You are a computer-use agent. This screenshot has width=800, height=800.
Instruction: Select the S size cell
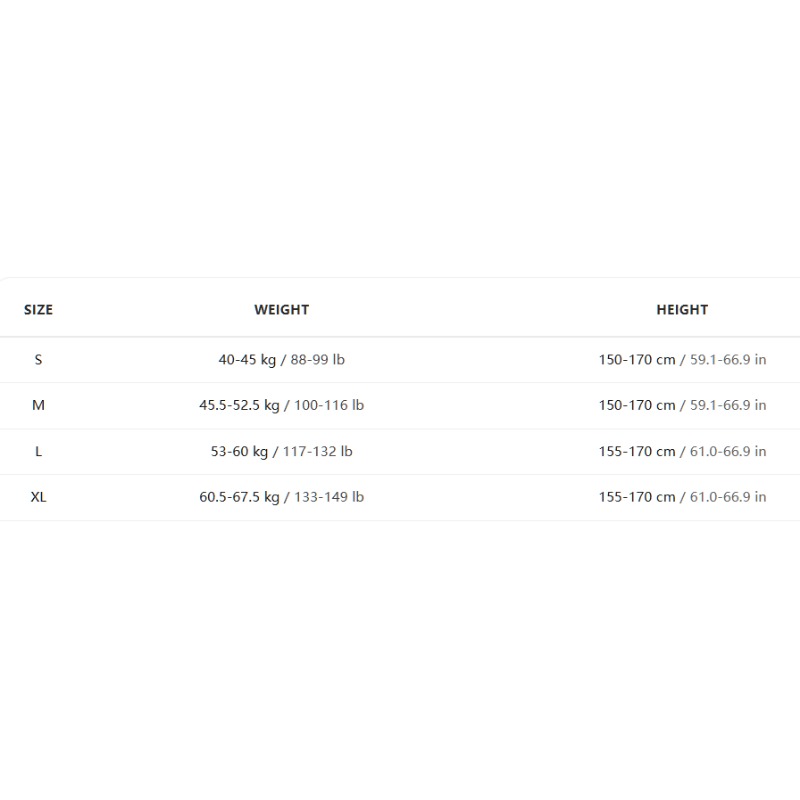click(x=38, y=360)
